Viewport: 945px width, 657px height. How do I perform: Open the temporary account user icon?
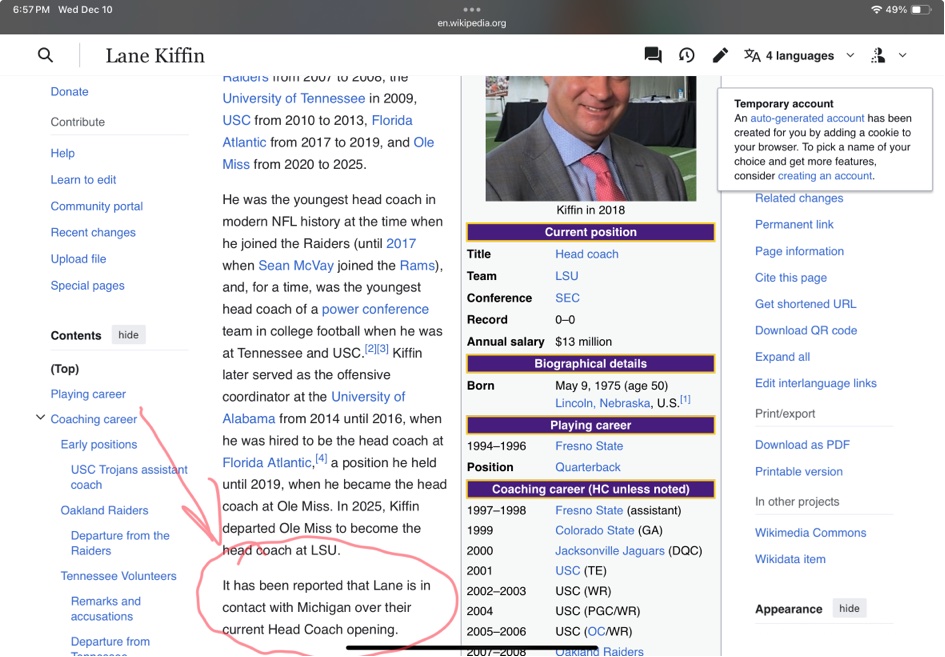[878, 55]
